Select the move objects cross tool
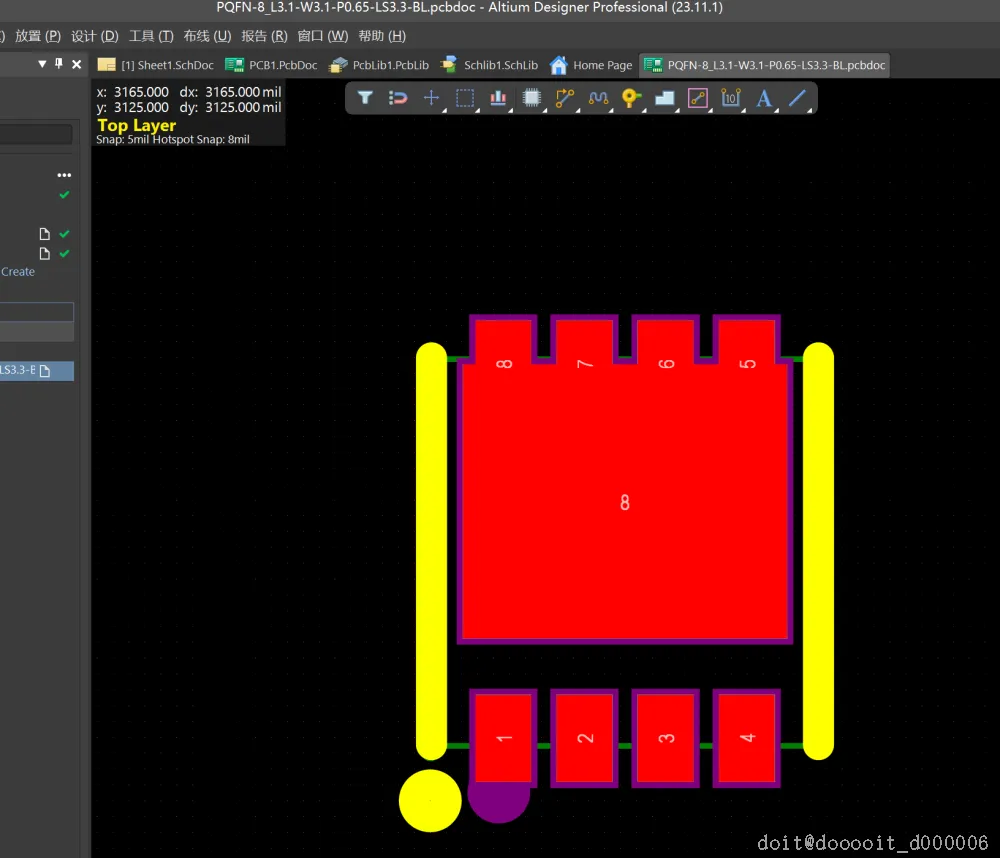 pyautogui.click(x=431, y=98)
